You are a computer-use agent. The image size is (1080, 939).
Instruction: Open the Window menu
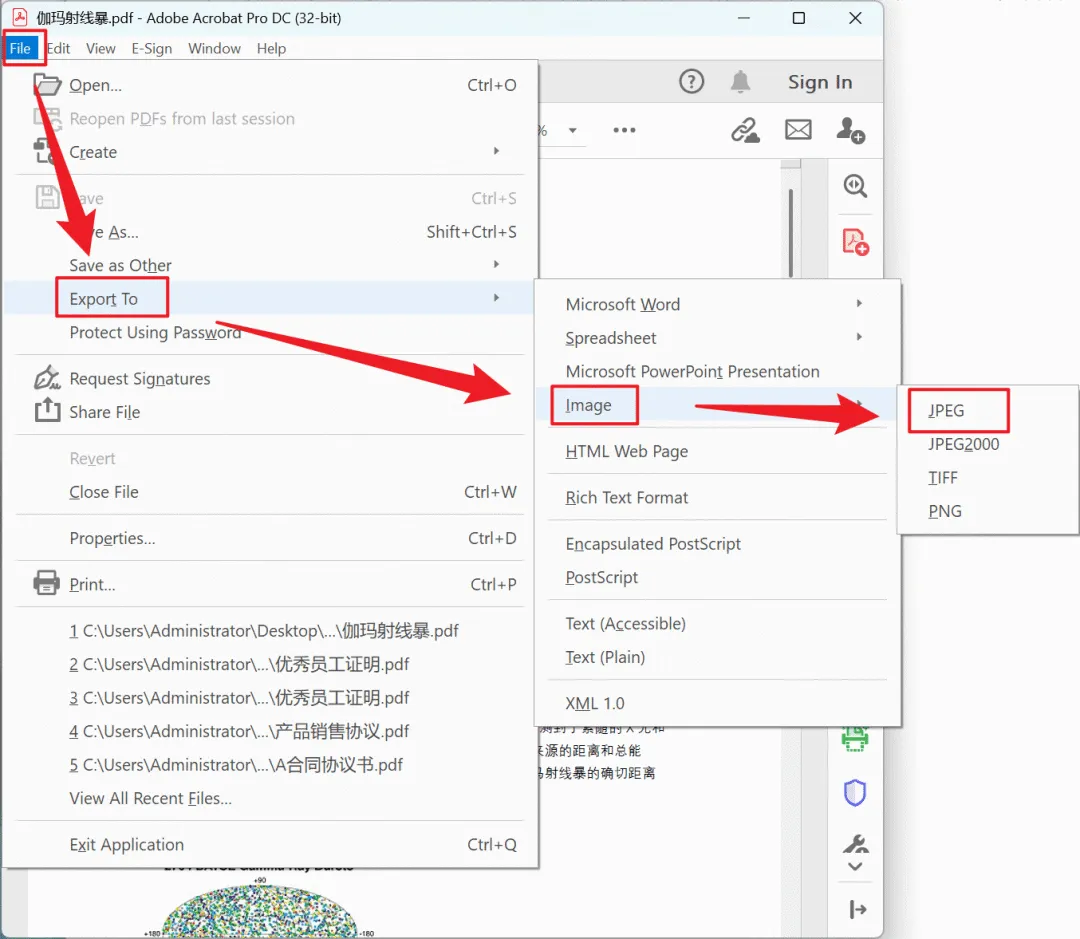point(214,48)
